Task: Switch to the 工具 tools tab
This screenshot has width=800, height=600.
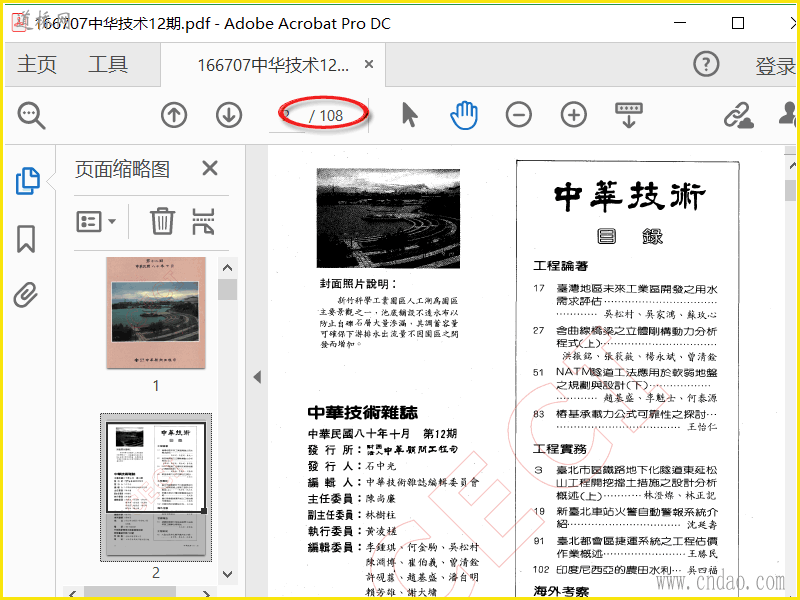Action: click(x=108, y=65)
